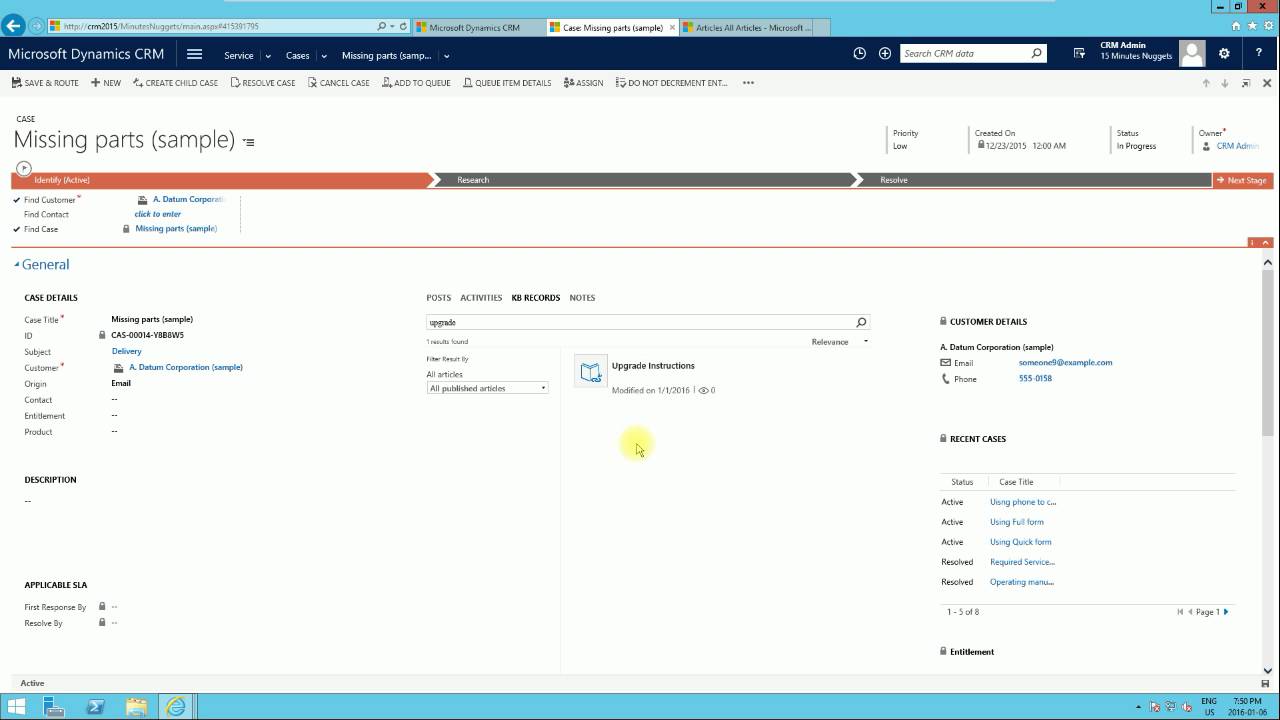
Task: Open more commands ellipsis
Action: [748, 83]
